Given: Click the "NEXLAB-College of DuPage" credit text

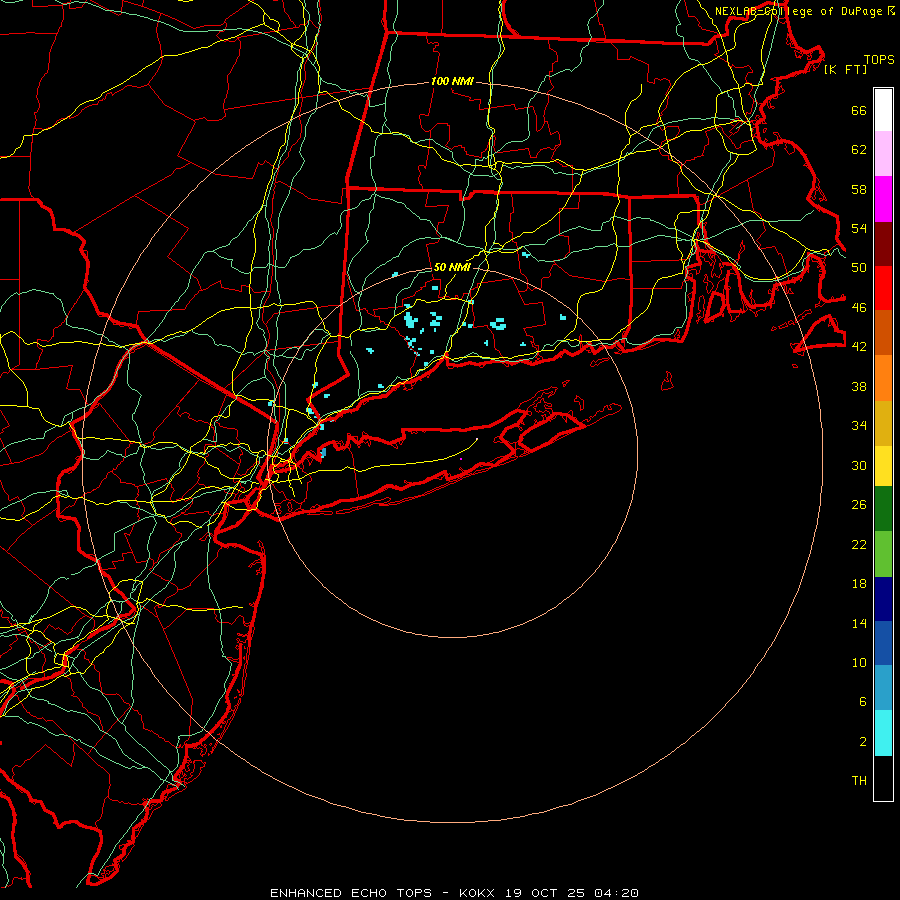Looking at the screenshot, I should coord(799,11).
